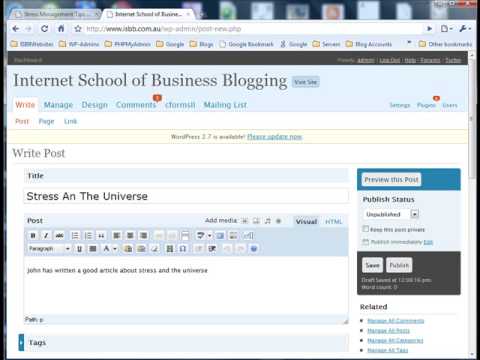The image size is (480, 360).
Task: Click the post Title input field
Action: coord(186,196)
